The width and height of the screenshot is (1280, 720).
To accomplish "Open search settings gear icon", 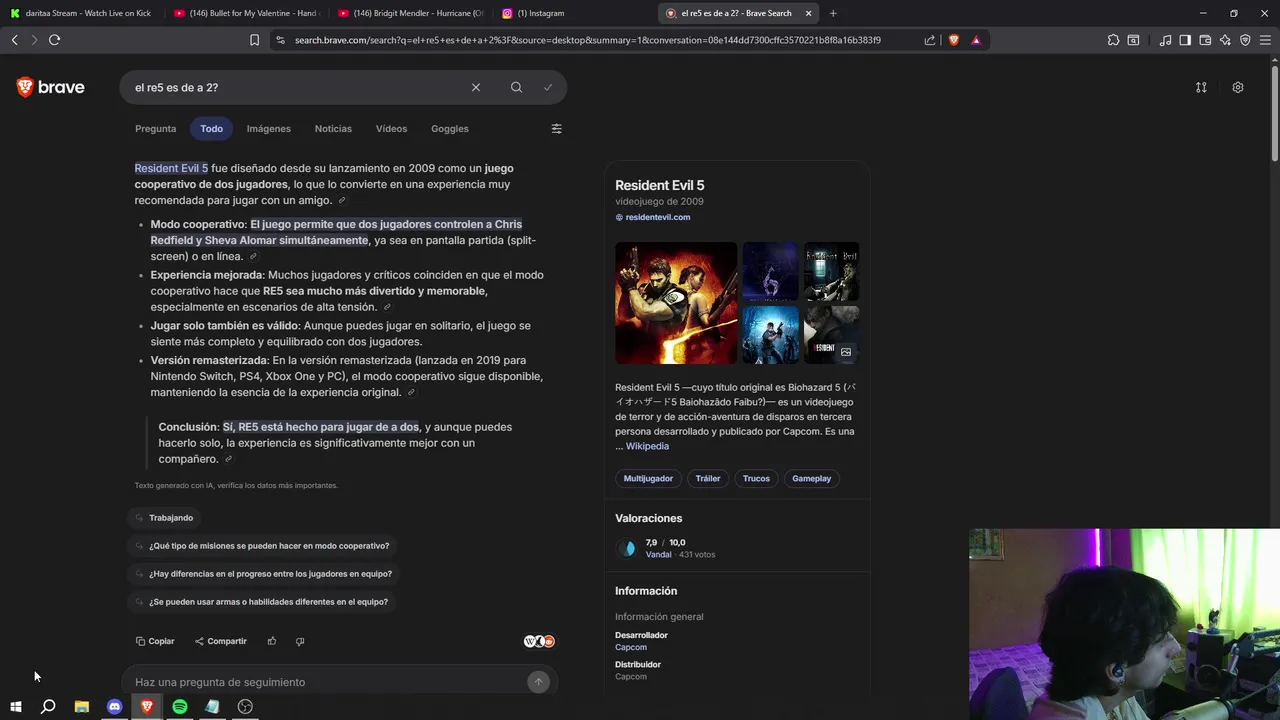I will coord(1238,87).
